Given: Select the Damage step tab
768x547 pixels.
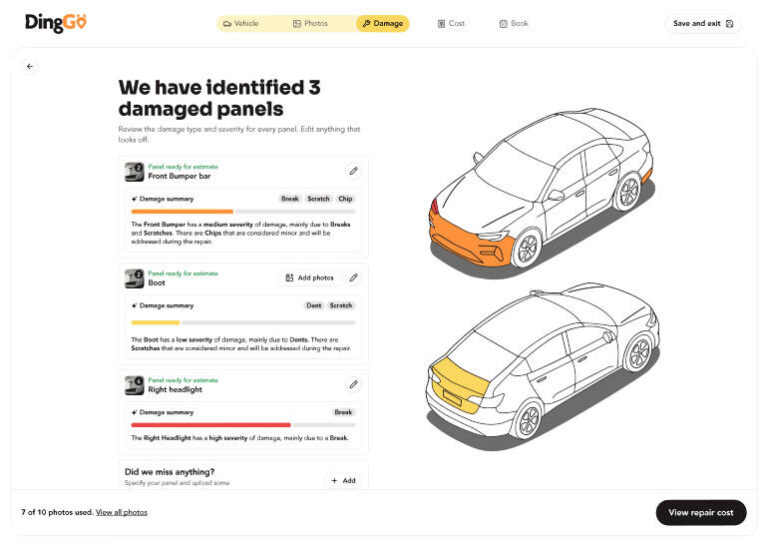Looking at the screenshot, I should pos(383,23).
